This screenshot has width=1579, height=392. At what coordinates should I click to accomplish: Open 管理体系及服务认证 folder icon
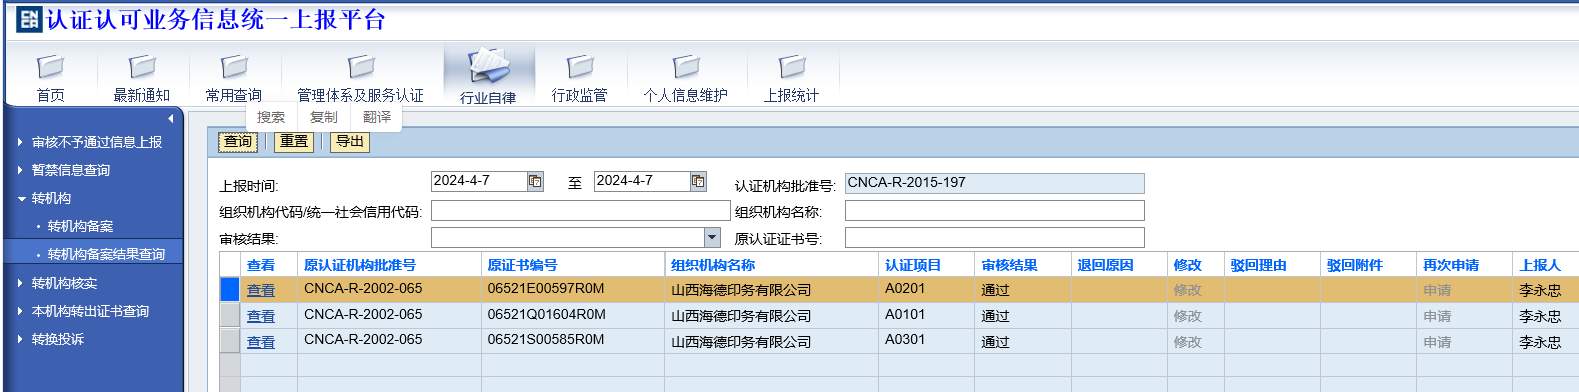pyautogui.click(x=361, y=67)
